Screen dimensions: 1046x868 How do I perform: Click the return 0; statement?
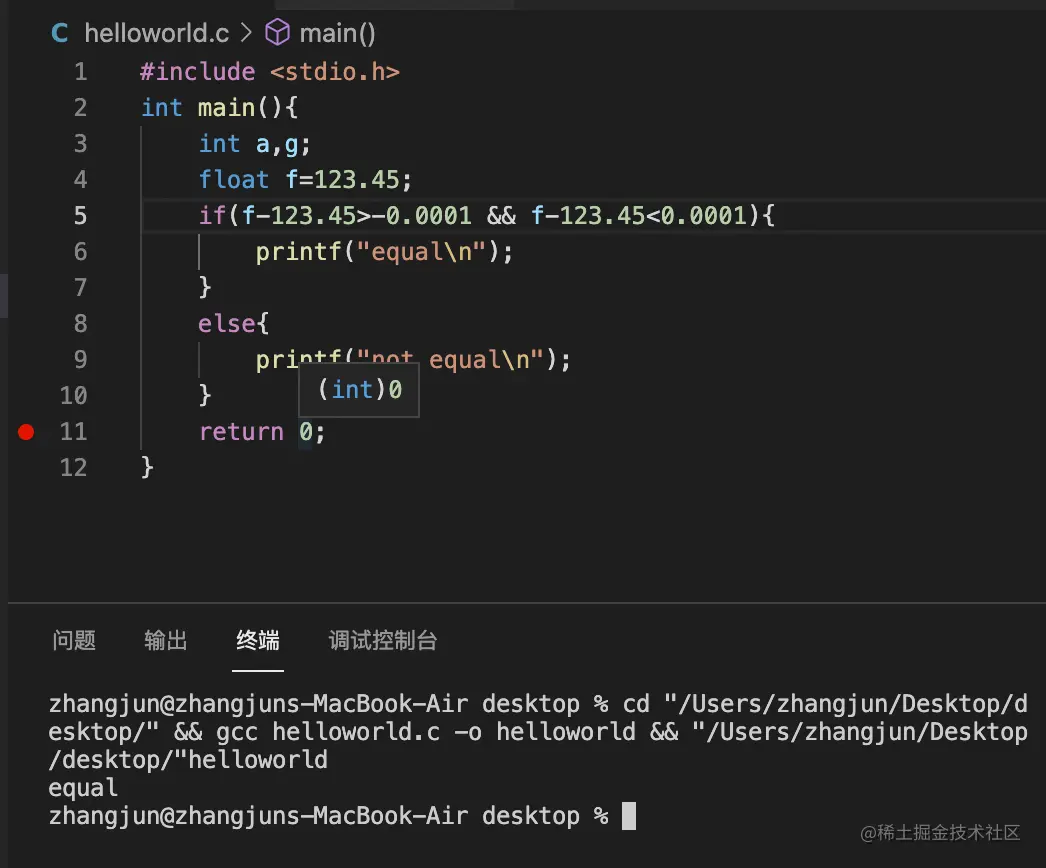pos(262,432)
